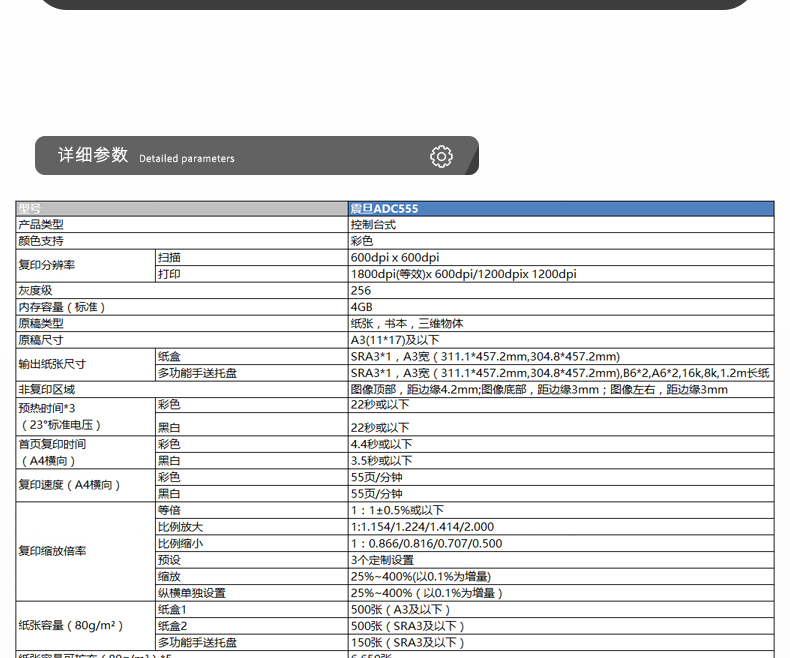The image size is (790, 658).
Task: Click the gear icon in the 详细参数 banner
Action: [441, 156]
